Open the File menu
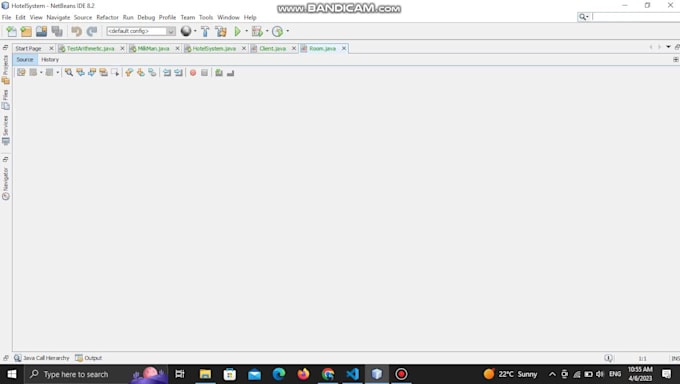680x384 pixels. point(7,17)
